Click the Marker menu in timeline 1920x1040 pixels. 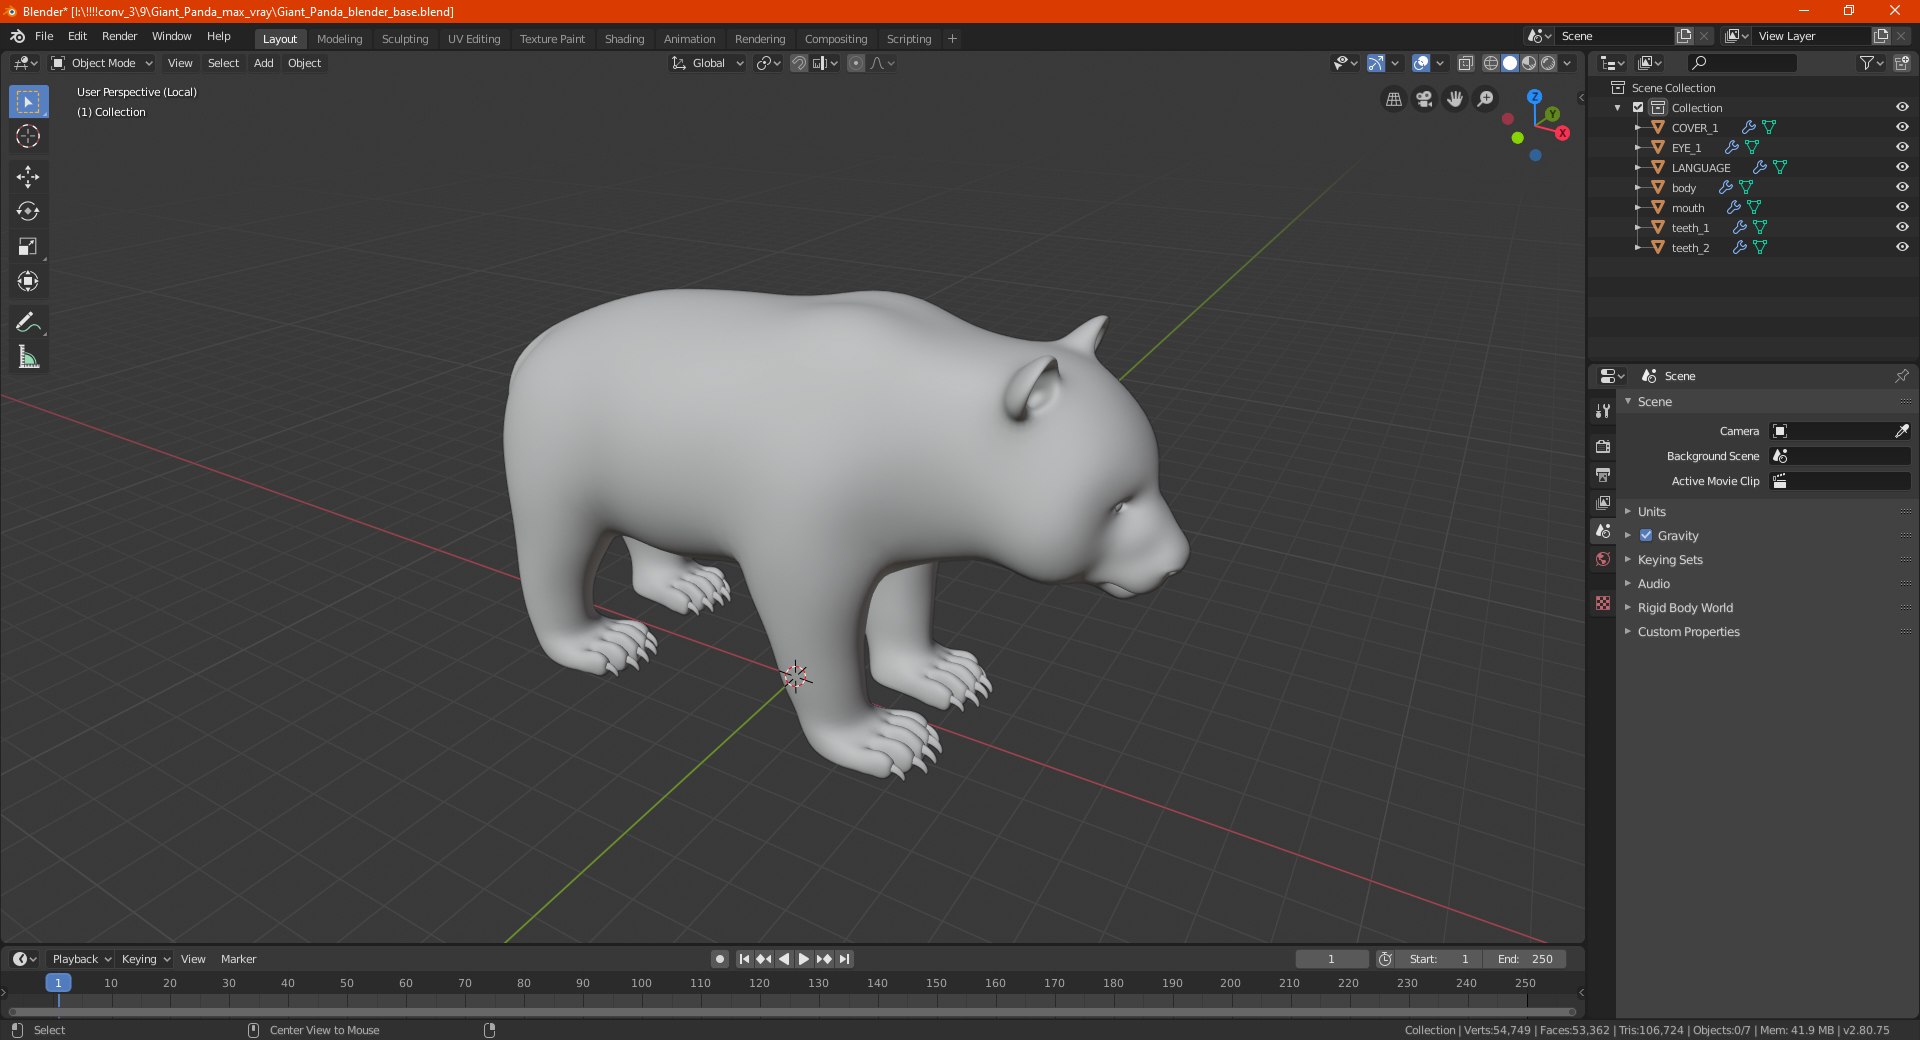(238, 959)
